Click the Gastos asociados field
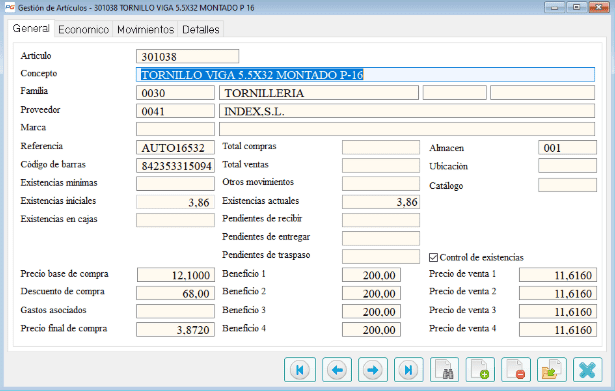 point(175,311)
